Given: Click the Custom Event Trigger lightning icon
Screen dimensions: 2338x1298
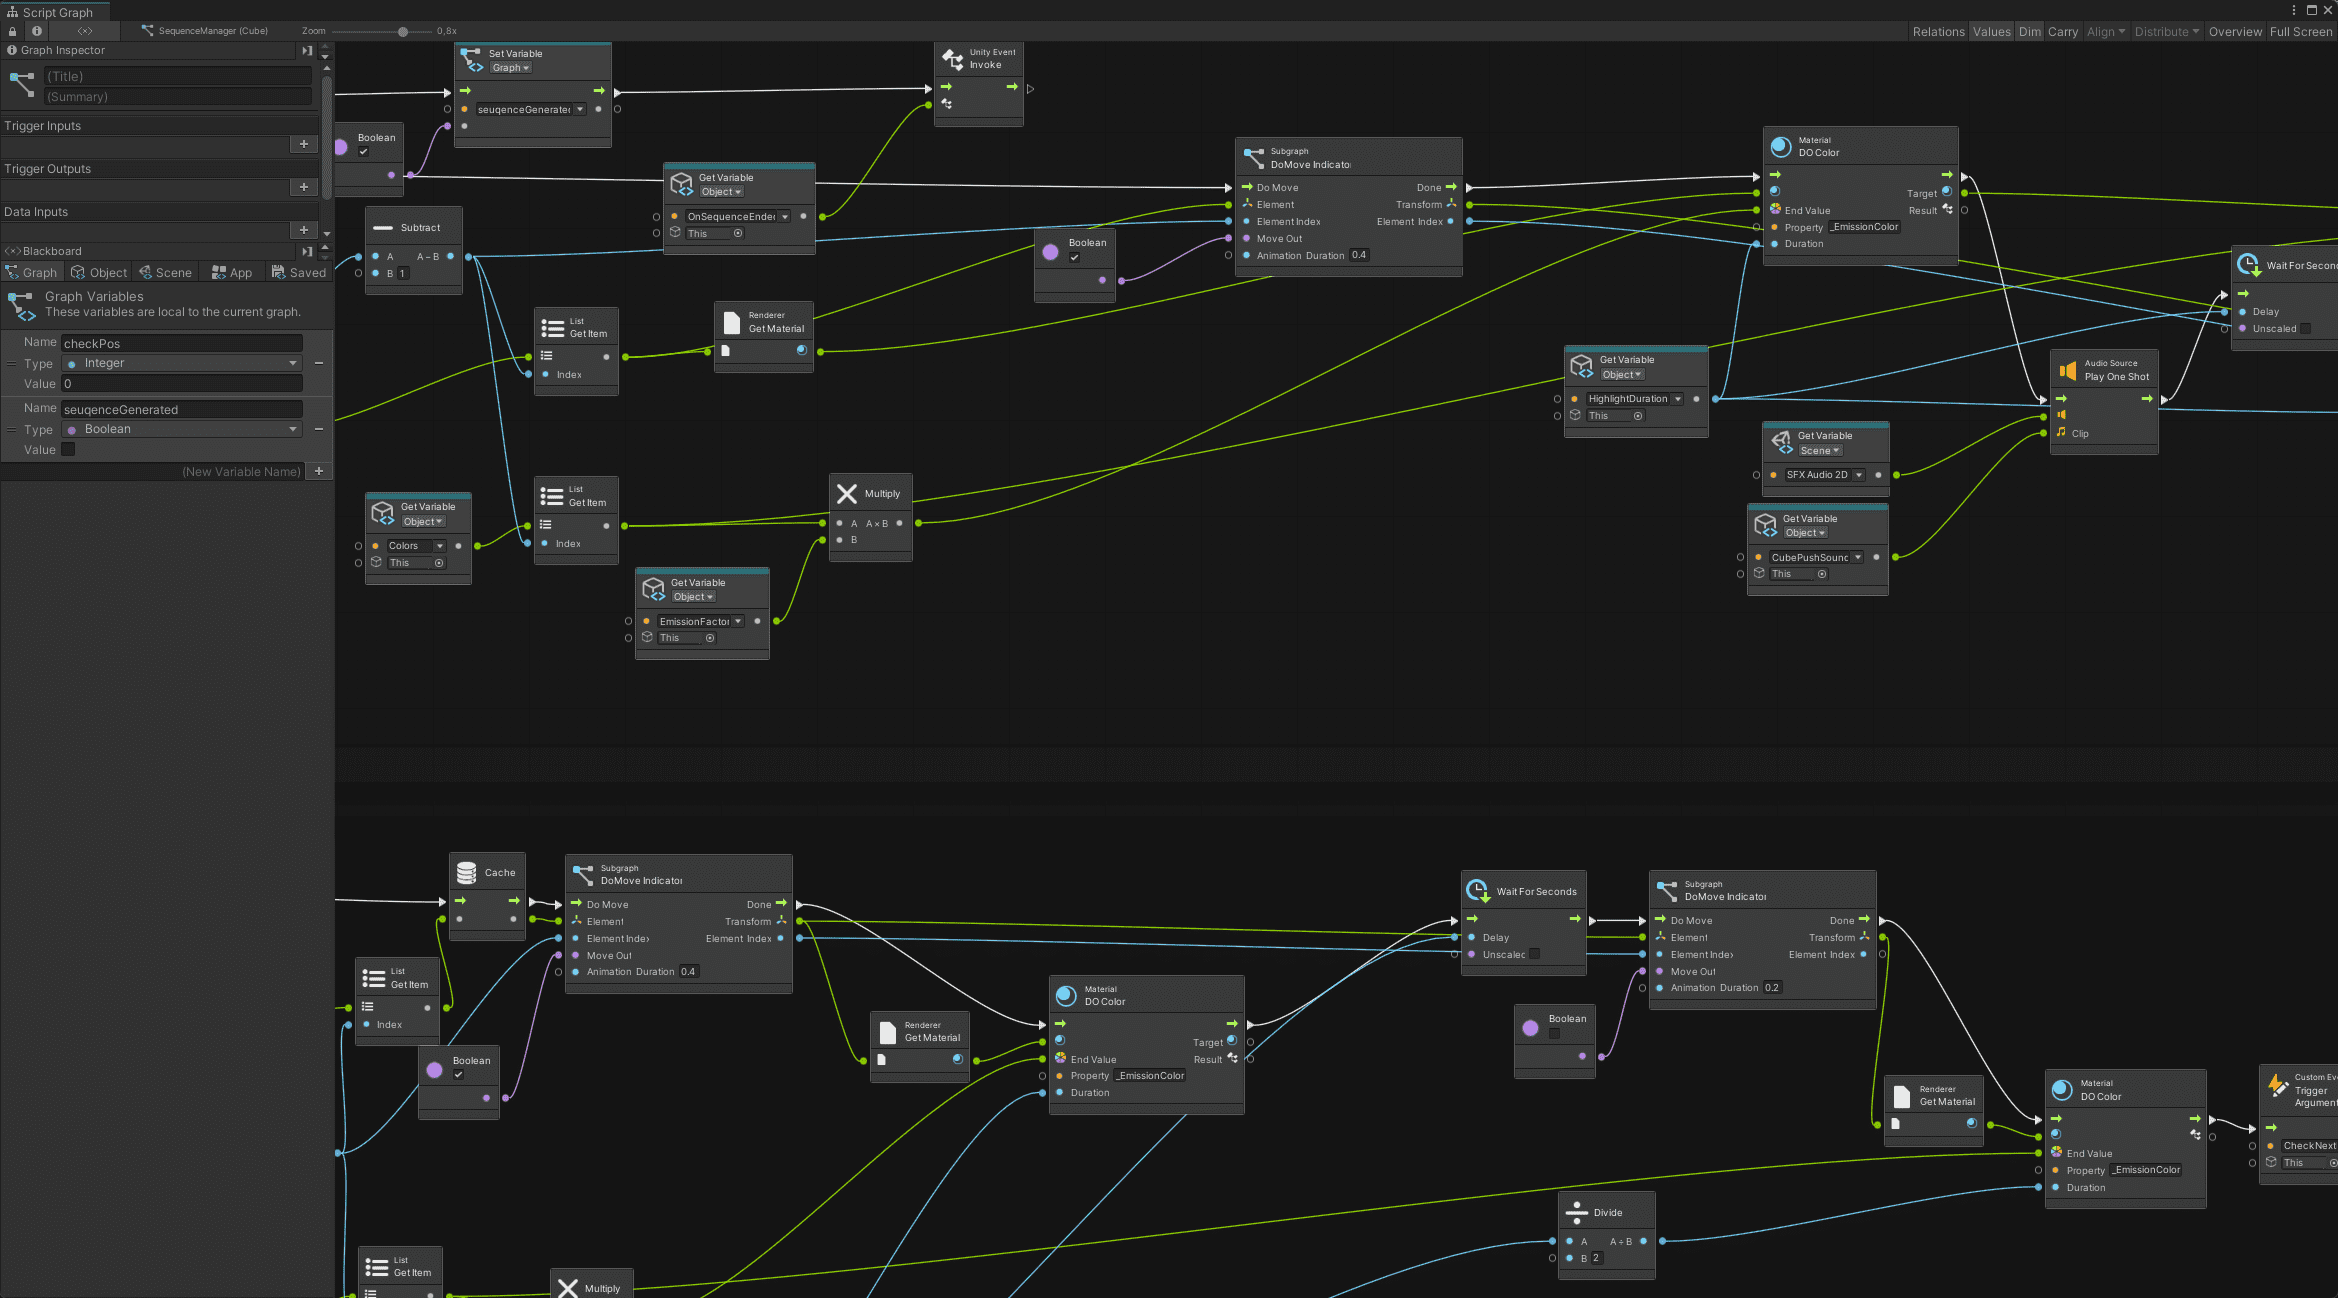Looking at the screenshot, I should (x=2278, y=1085).
